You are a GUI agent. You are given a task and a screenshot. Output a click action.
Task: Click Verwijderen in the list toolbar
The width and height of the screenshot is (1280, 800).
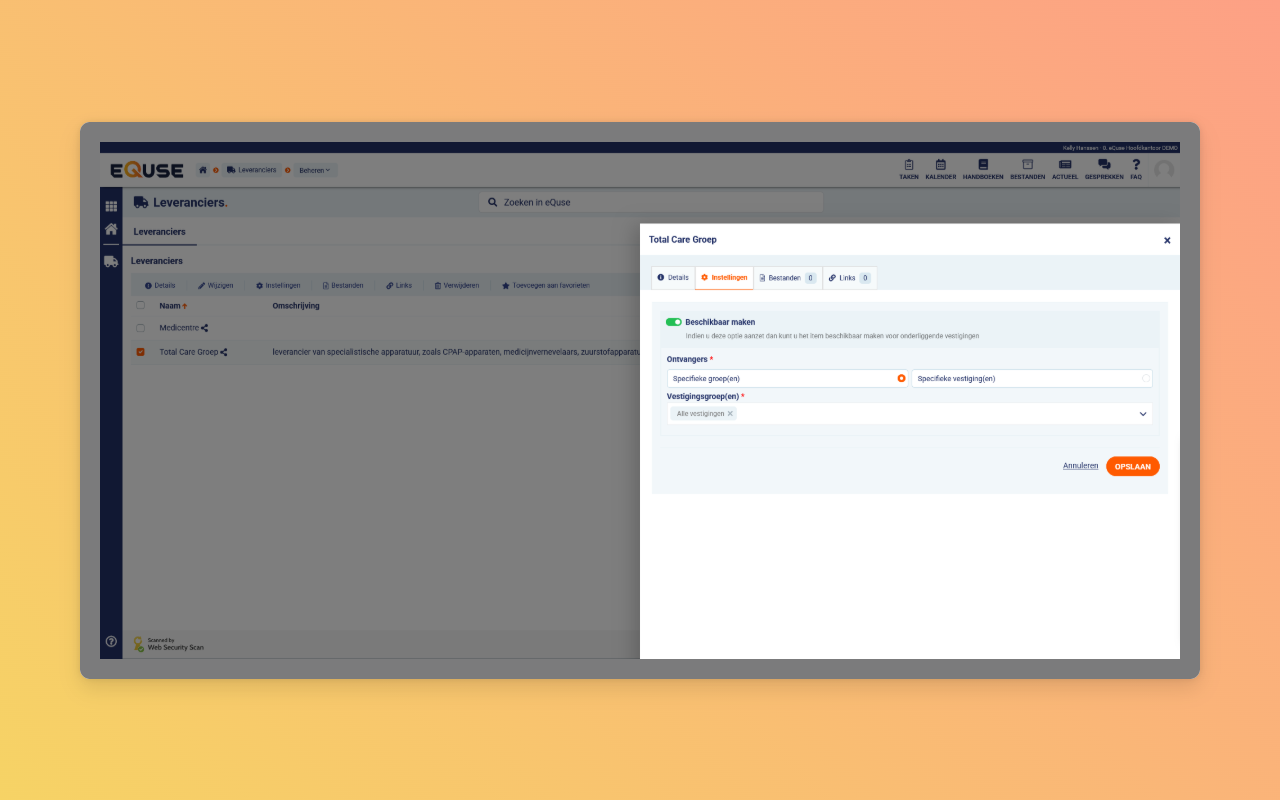click(x=456, y=285)
